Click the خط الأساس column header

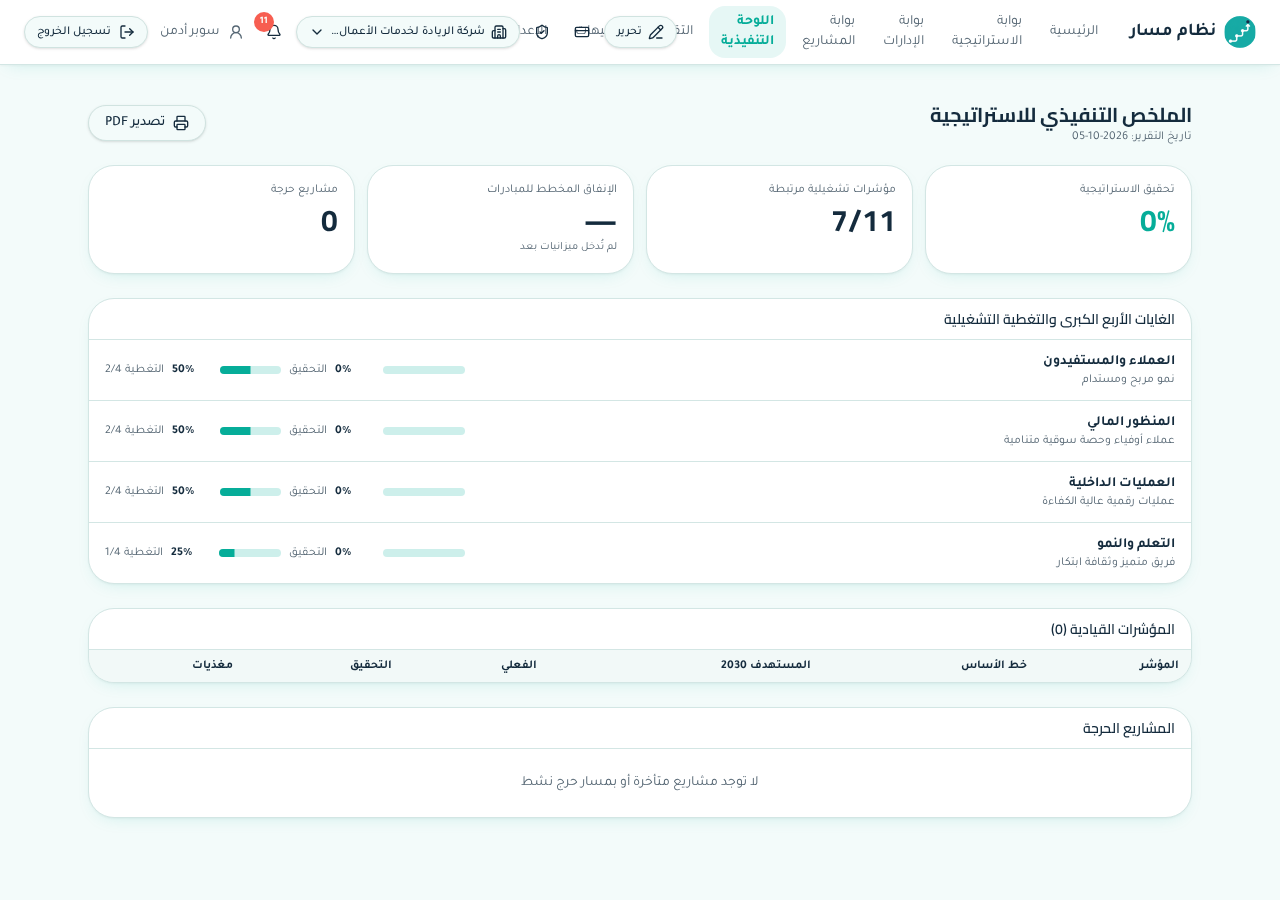(x=994, y=665)
